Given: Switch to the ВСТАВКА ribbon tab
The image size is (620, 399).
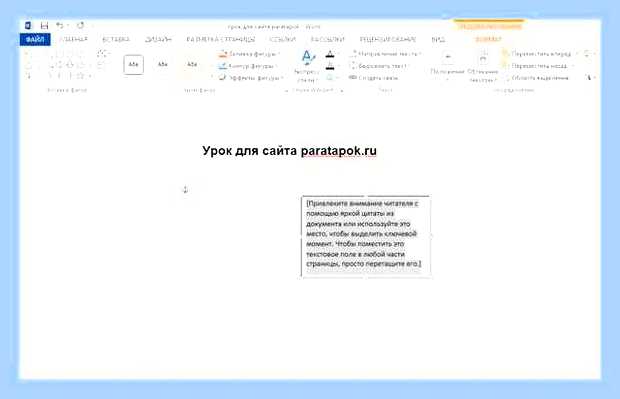Looking at the screenshot, I should 116,39.
